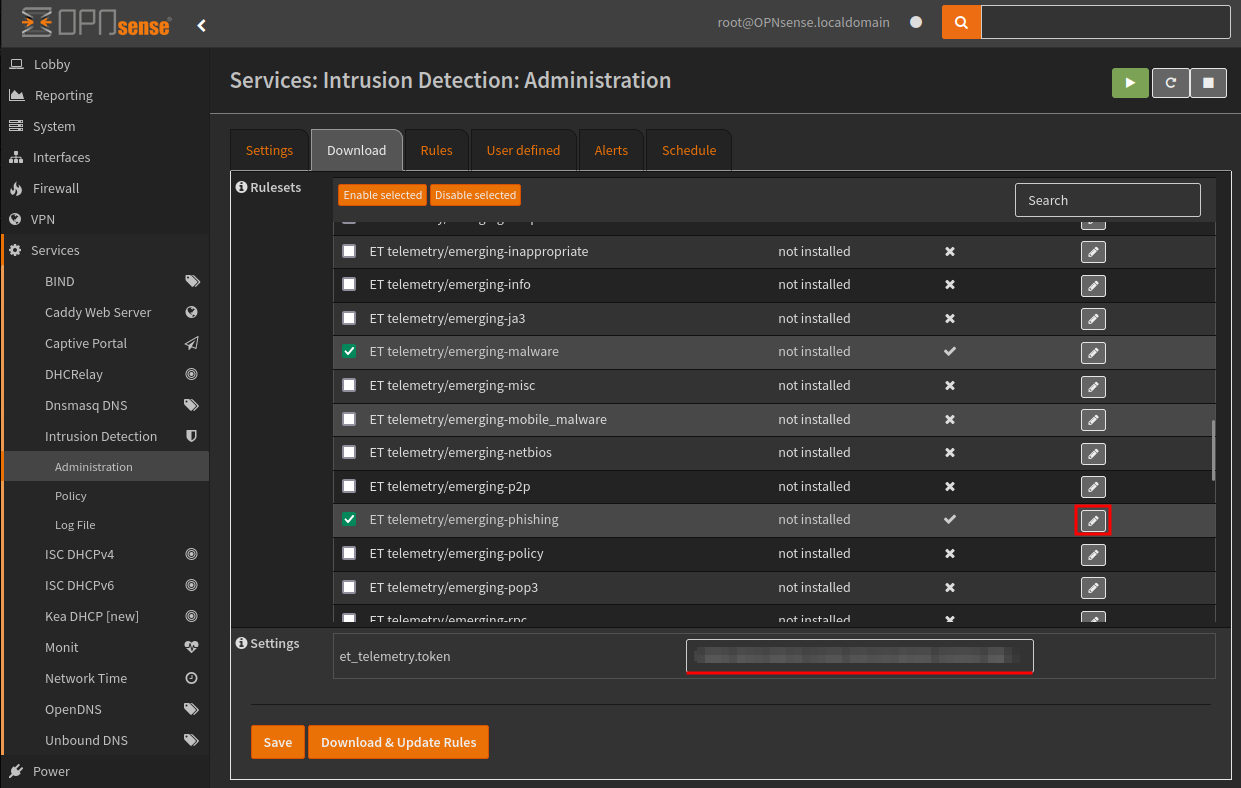The width and height of the screenshot is (1241, 788).
Task: Check the emerging-ja3 ruleset checkbox
Action: 349,318
